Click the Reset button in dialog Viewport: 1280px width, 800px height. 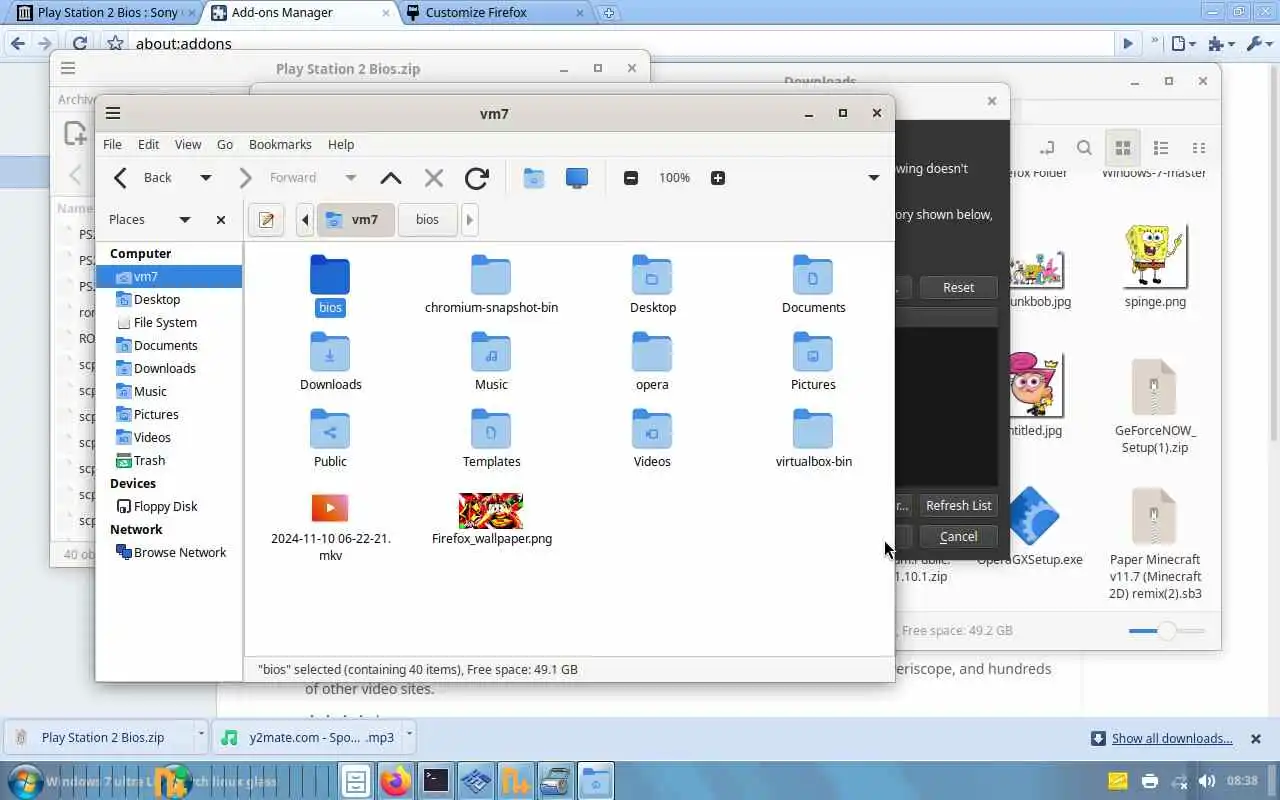coord(958,287)
